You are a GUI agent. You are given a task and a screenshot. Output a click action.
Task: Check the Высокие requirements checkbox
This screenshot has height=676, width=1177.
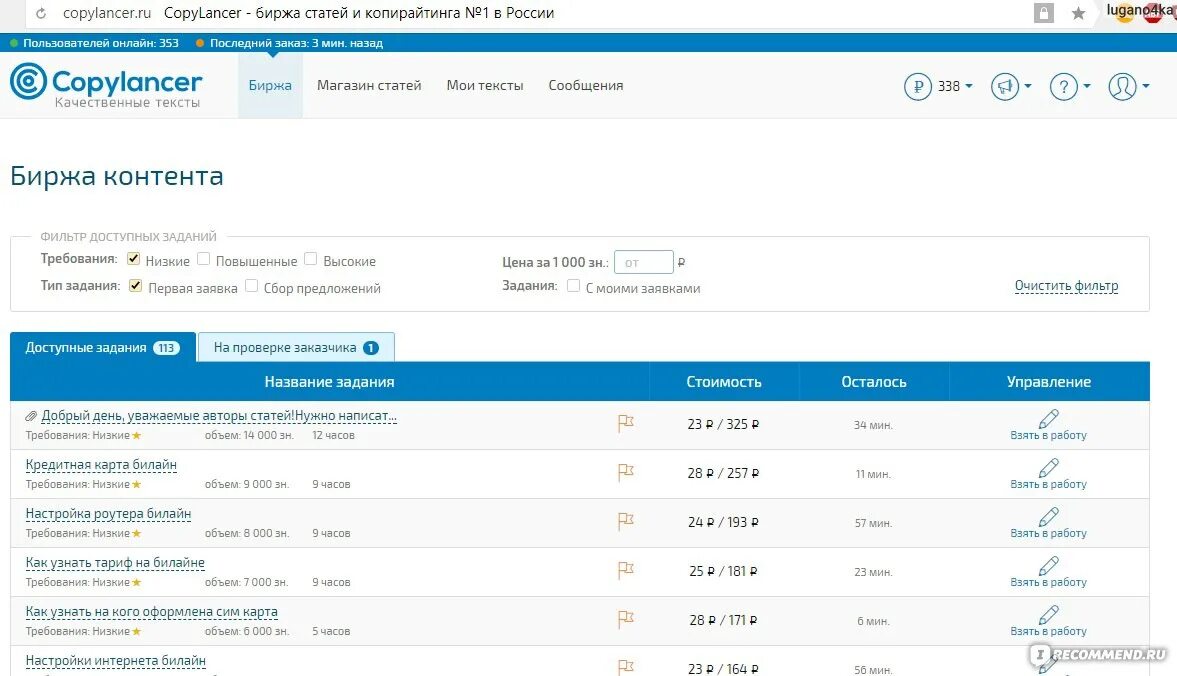[311, 259]
